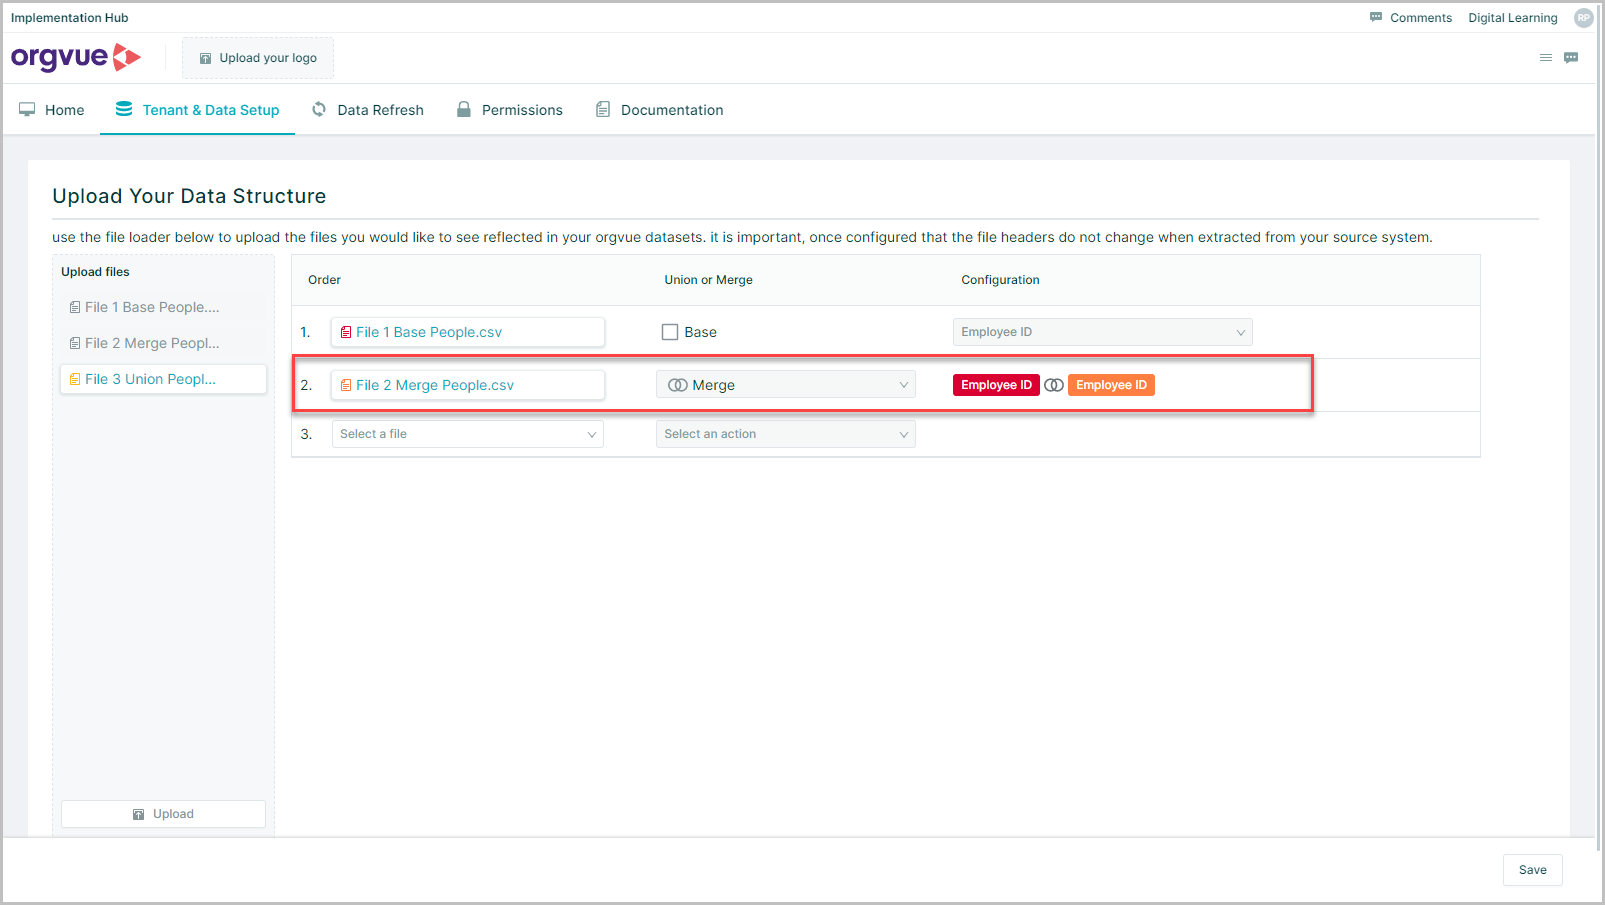Click the Data Refresh sync icon
This screenshot has width=1605, height=905.
[x=319, y=109]
